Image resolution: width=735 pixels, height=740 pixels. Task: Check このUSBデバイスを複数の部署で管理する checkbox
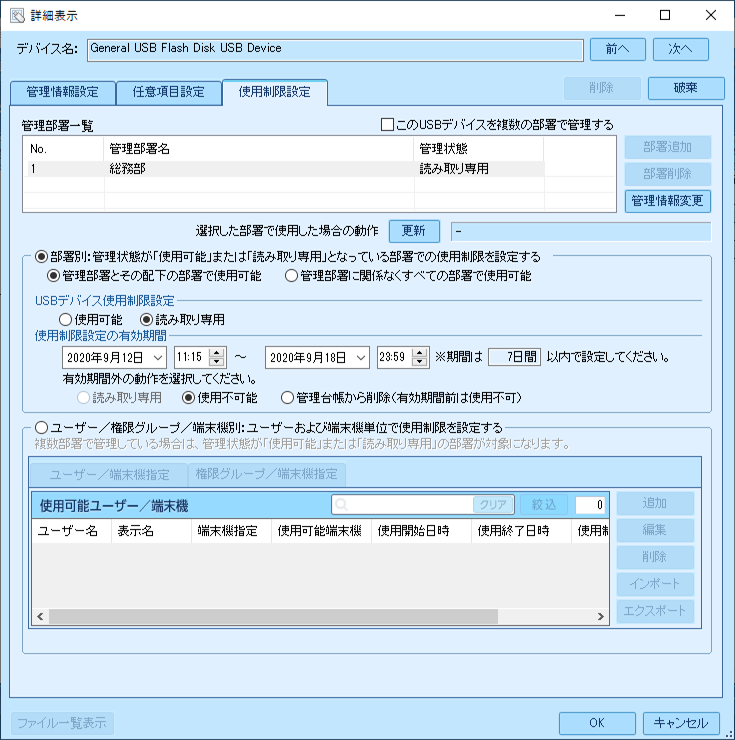pos(387,125)
